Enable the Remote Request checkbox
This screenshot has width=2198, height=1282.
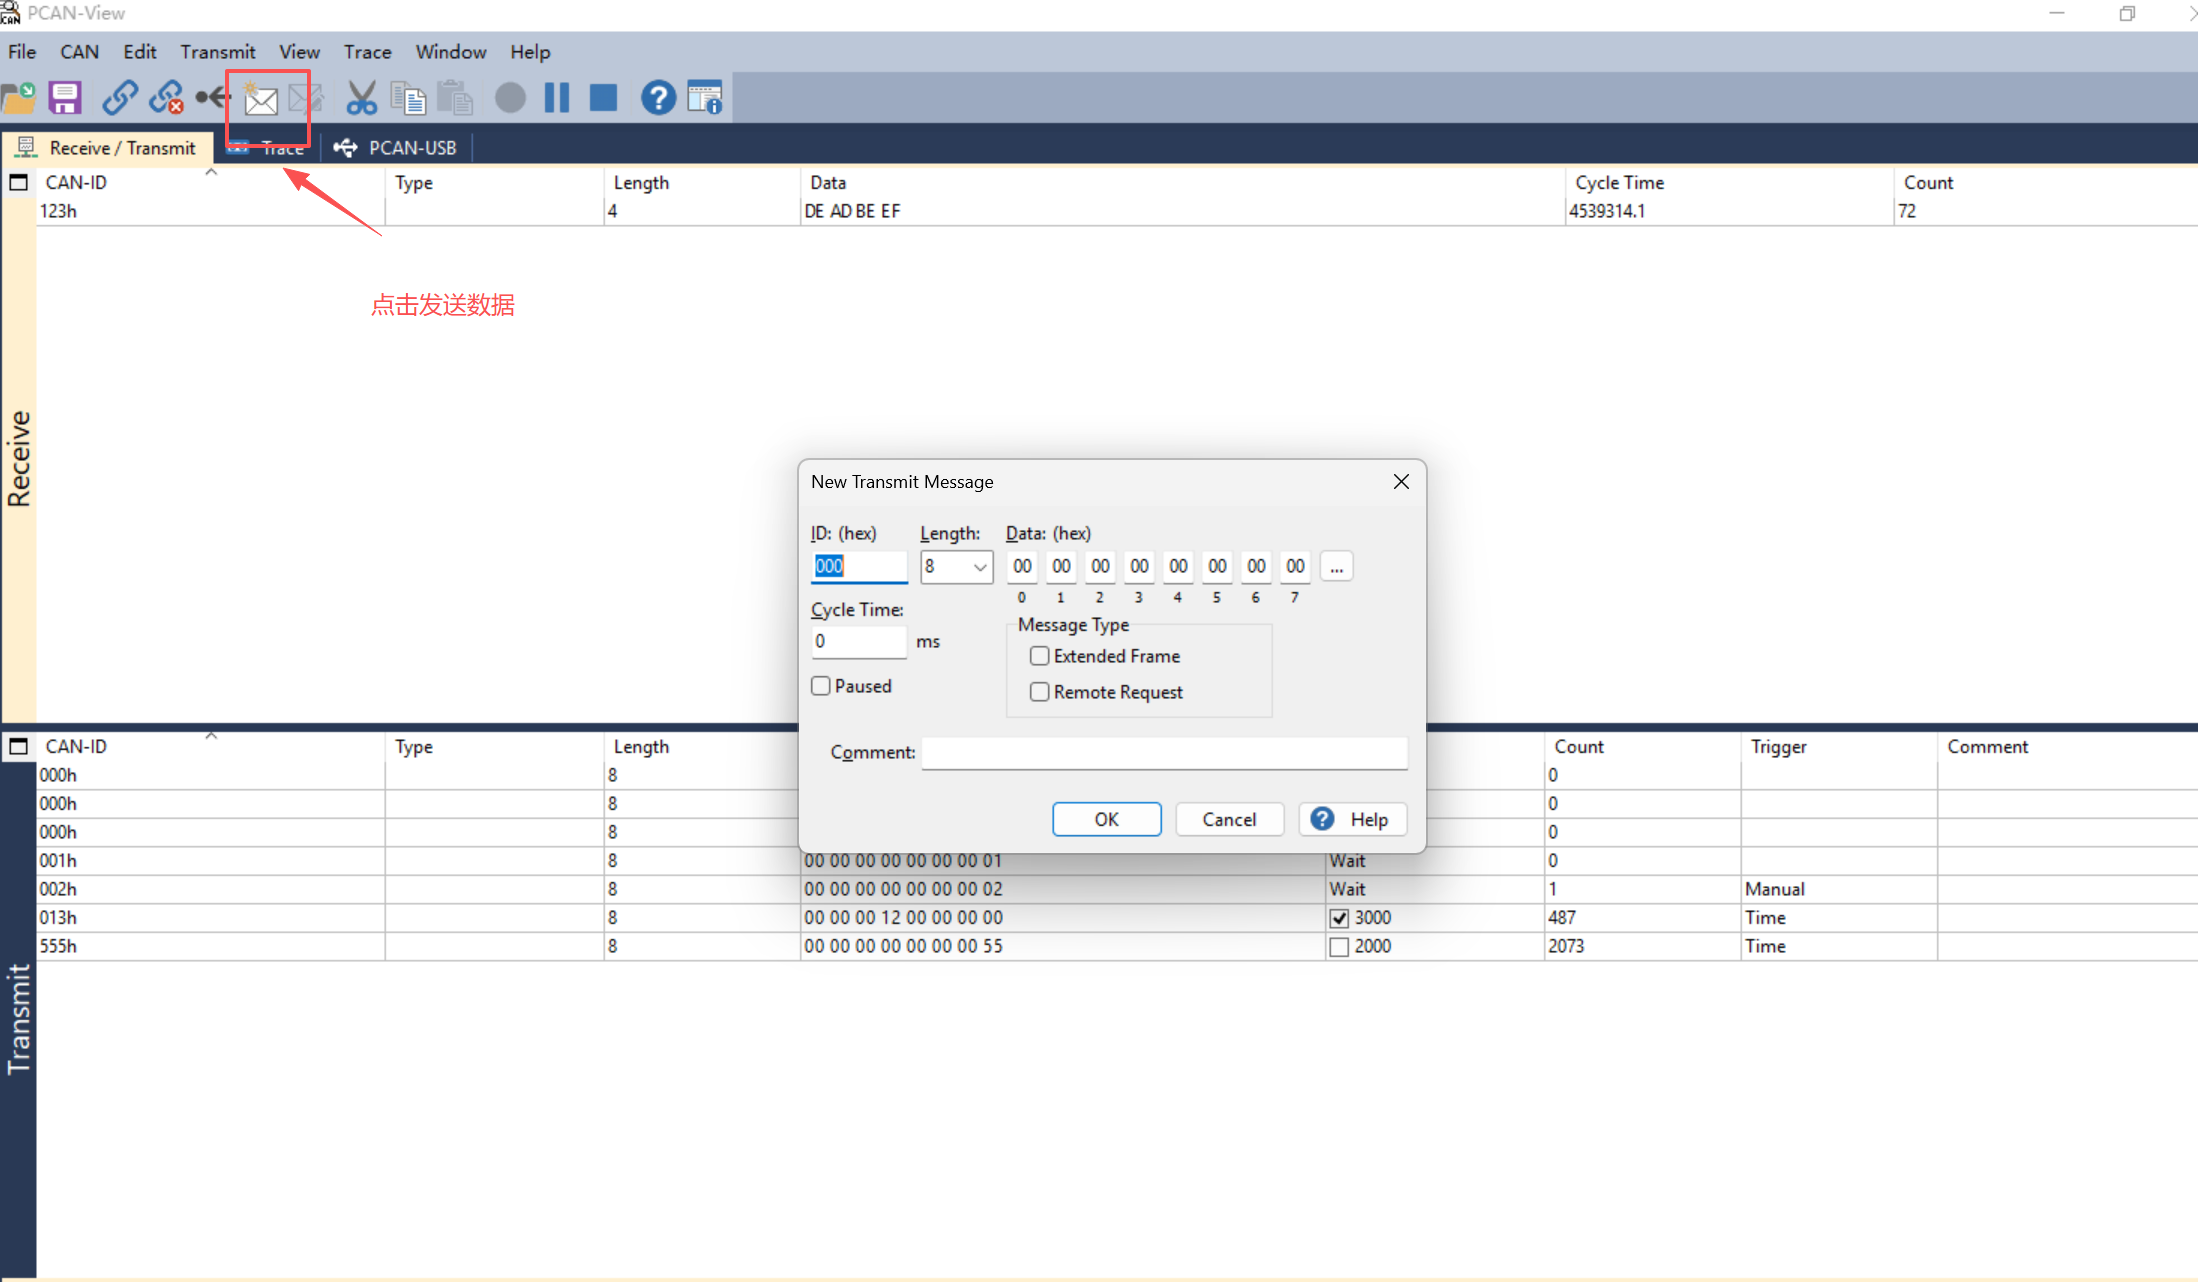(1039, 692)
